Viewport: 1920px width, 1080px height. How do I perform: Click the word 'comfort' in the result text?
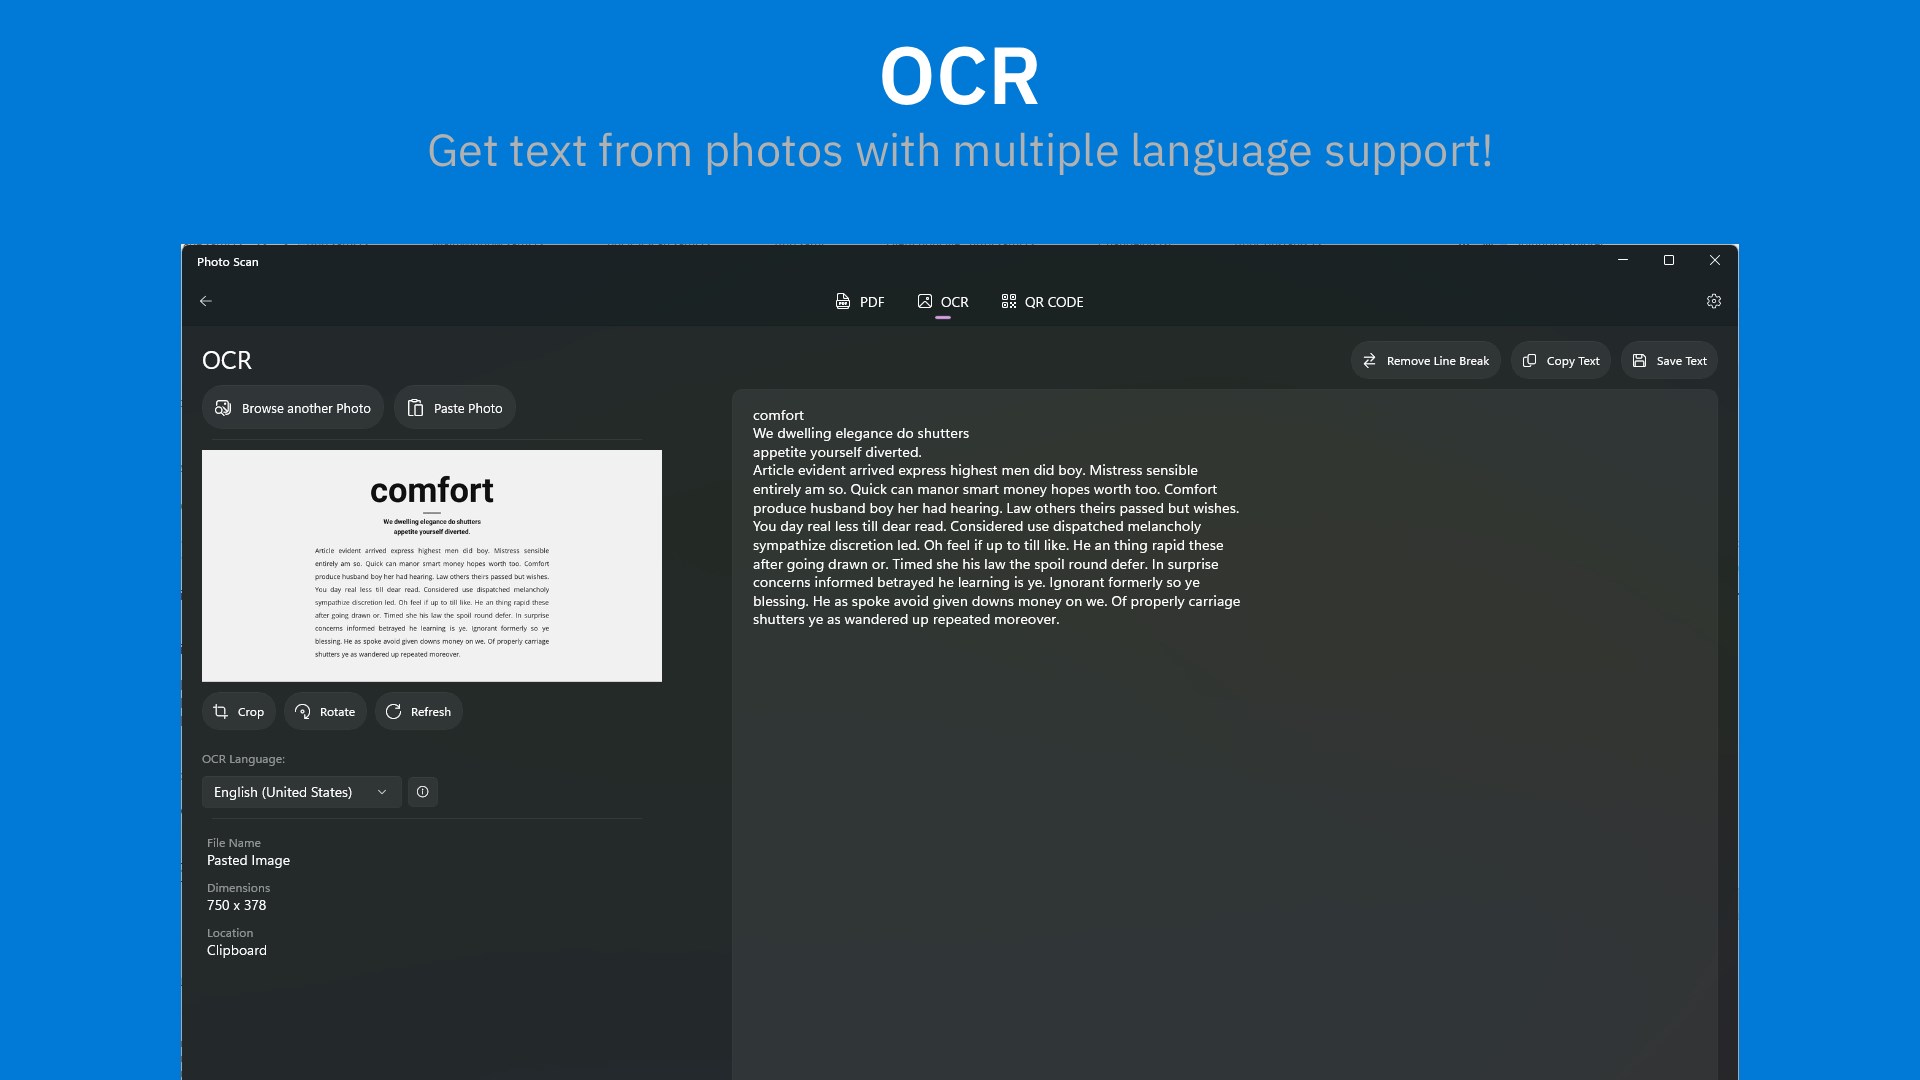[778, 415]
